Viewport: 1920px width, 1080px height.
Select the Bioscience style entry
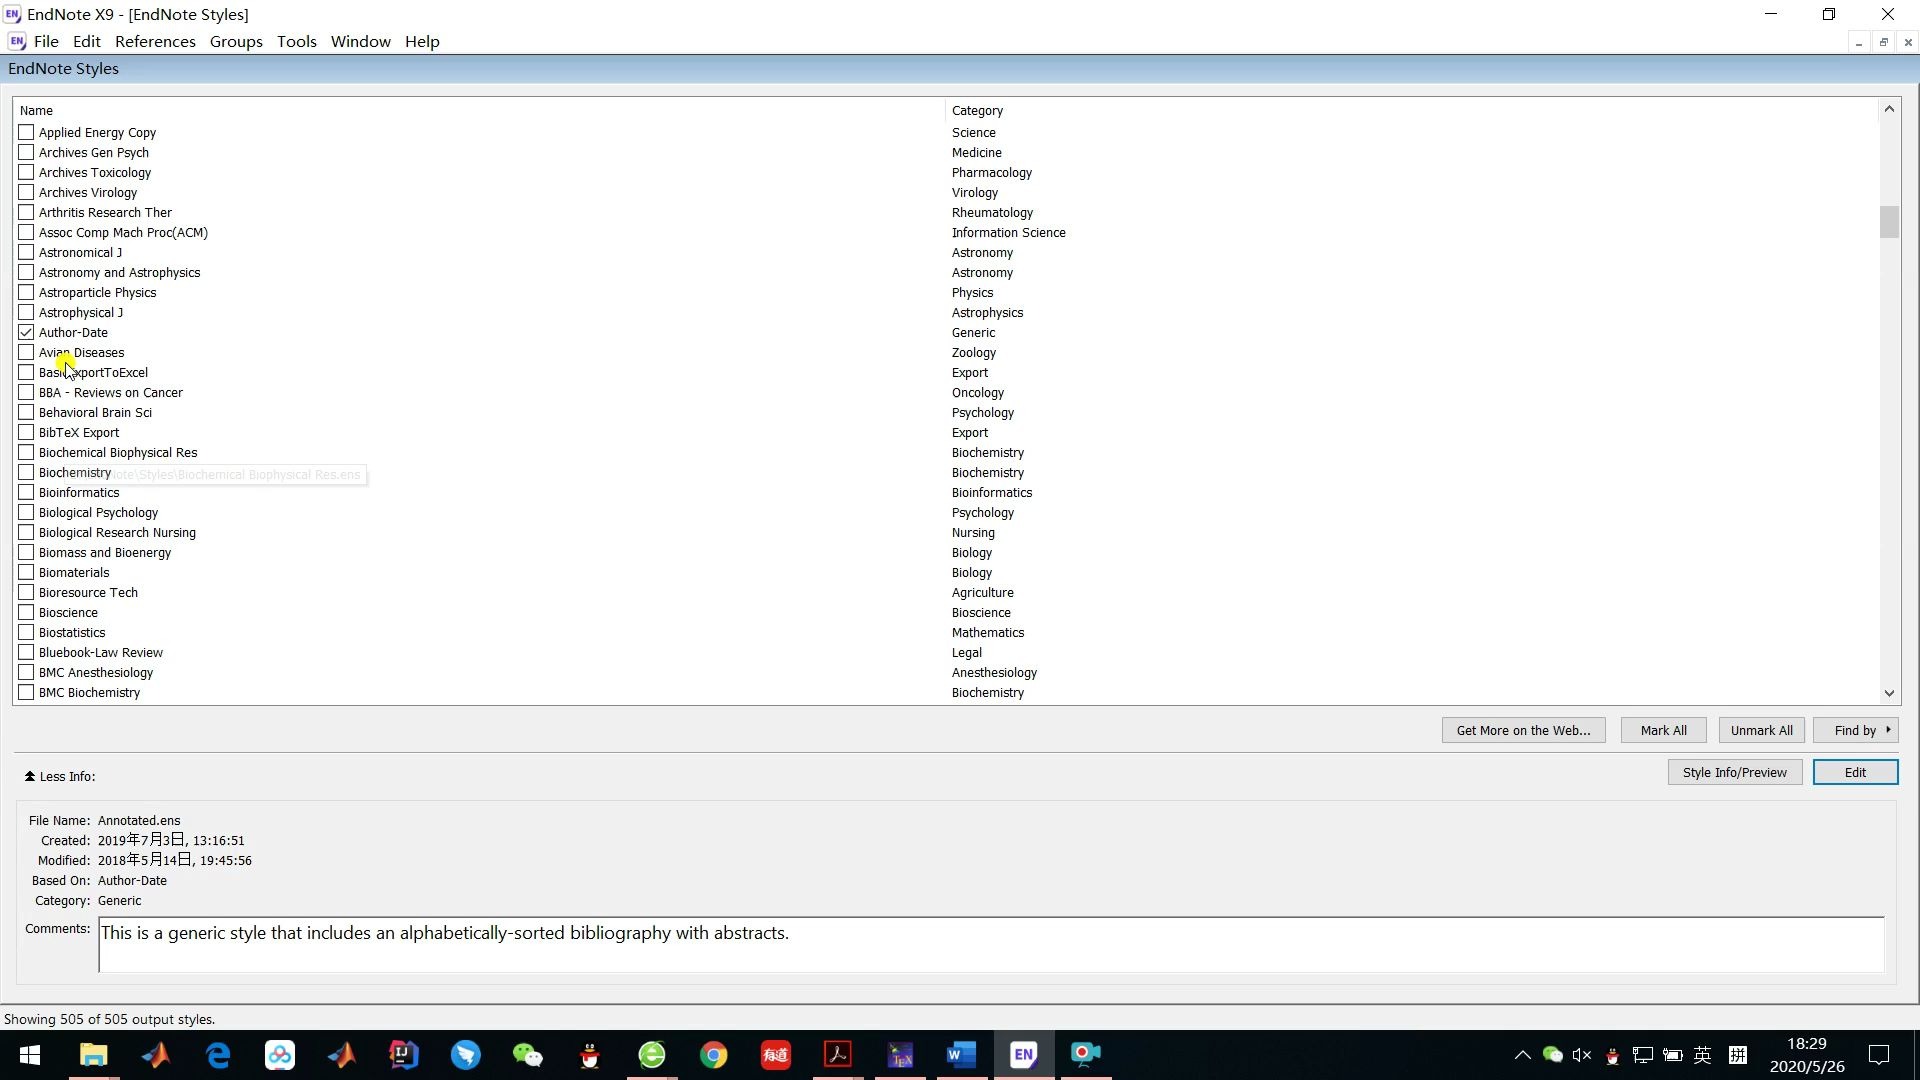(x=69, y=612)
